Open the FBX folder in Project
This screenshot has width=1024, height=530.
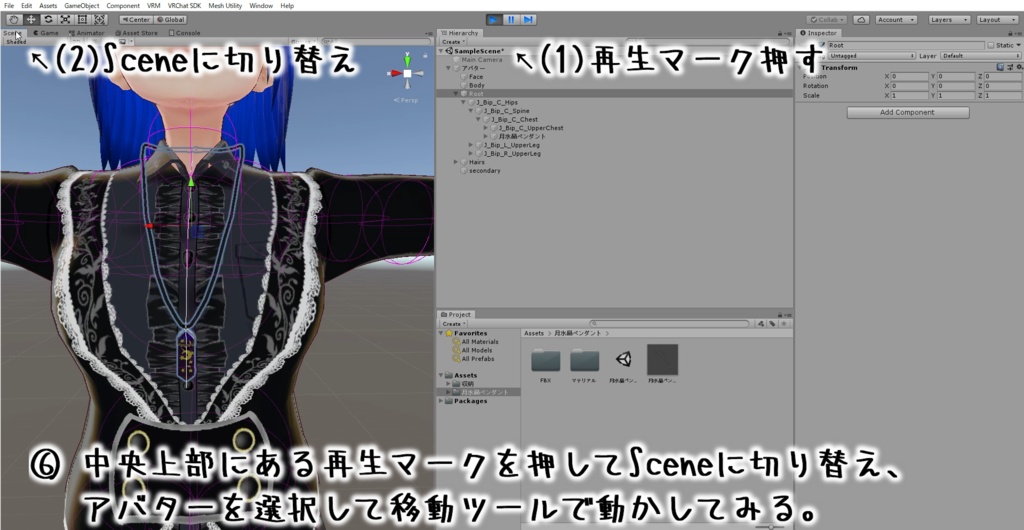point(546,361)
